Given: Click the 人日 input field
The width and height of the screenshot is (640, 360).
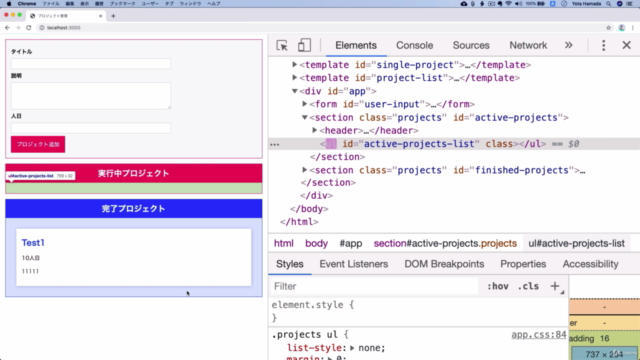Looking at the screenshot, I should coord(91,128).
